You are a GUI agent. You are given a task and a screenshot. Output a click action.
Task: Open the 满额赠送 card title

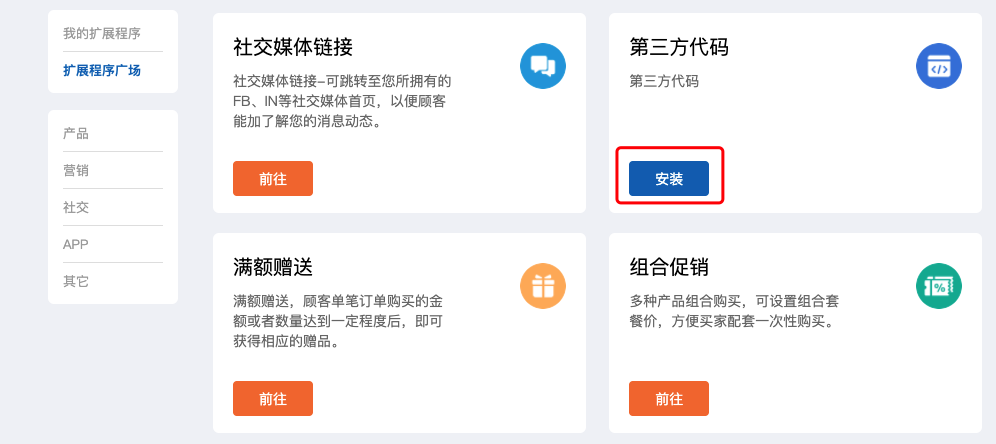point(273,267)
